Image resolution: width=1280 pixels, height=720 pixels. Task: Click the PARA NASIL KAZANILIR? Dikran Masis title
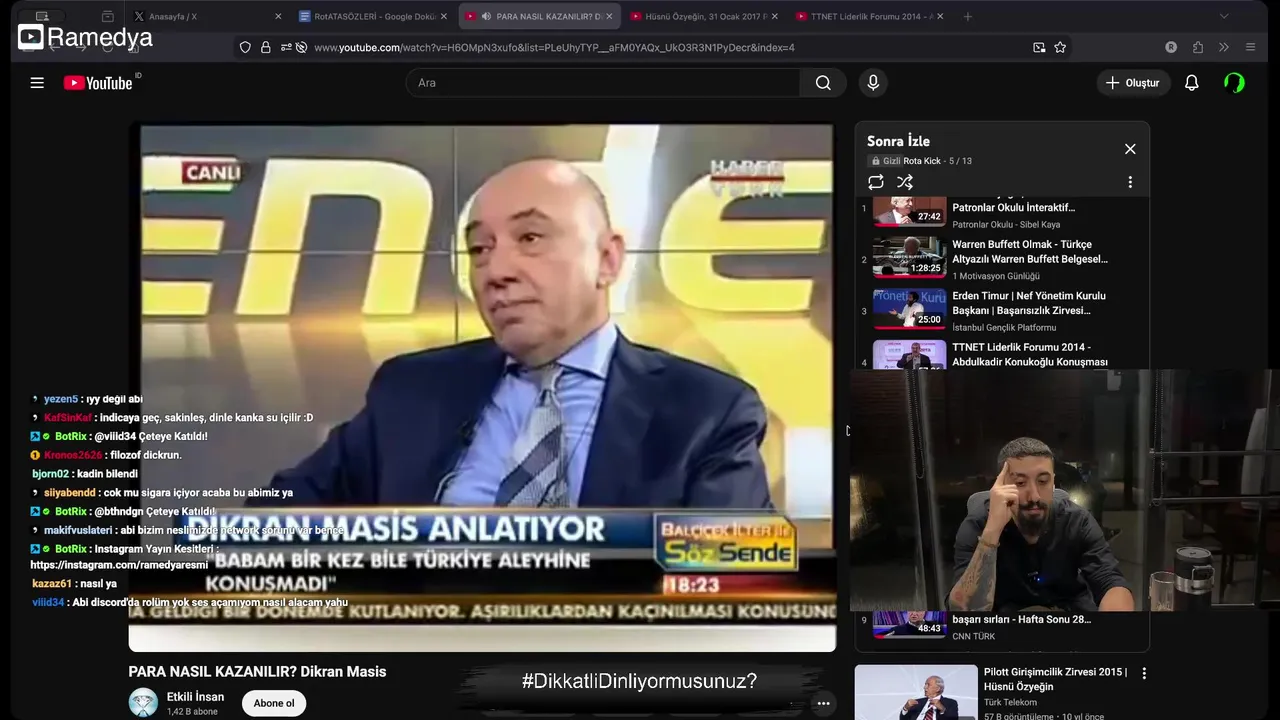coord(257,672)
